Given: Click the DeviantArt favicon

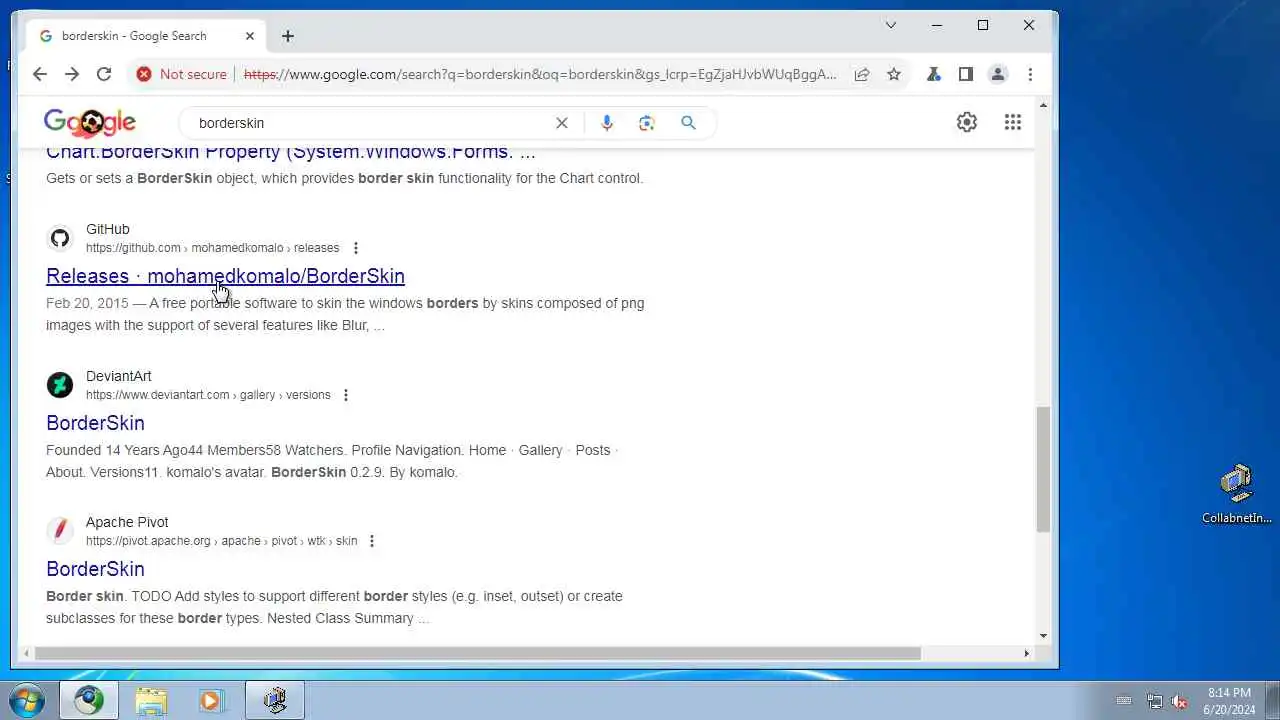Looking at the screenshot, I should click(60, 385).
